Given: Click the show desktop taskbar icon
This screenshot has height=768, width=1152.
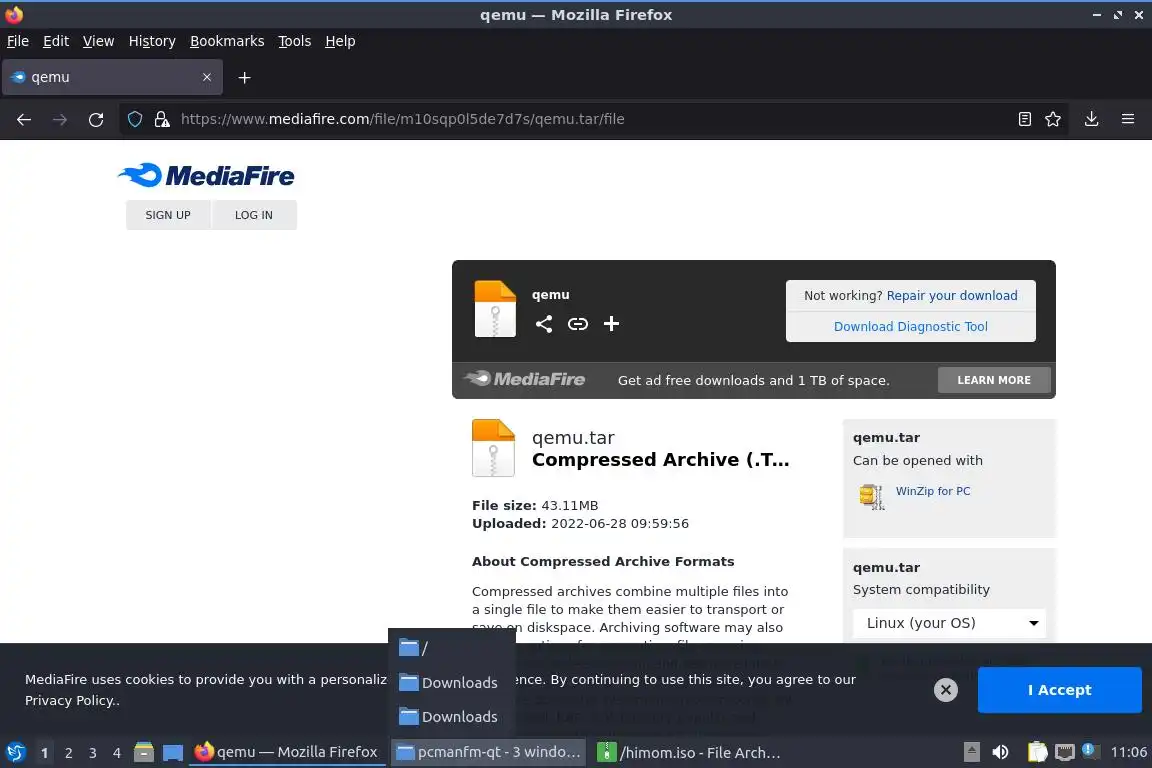Looking at the screenshot, I should point(173,752).
